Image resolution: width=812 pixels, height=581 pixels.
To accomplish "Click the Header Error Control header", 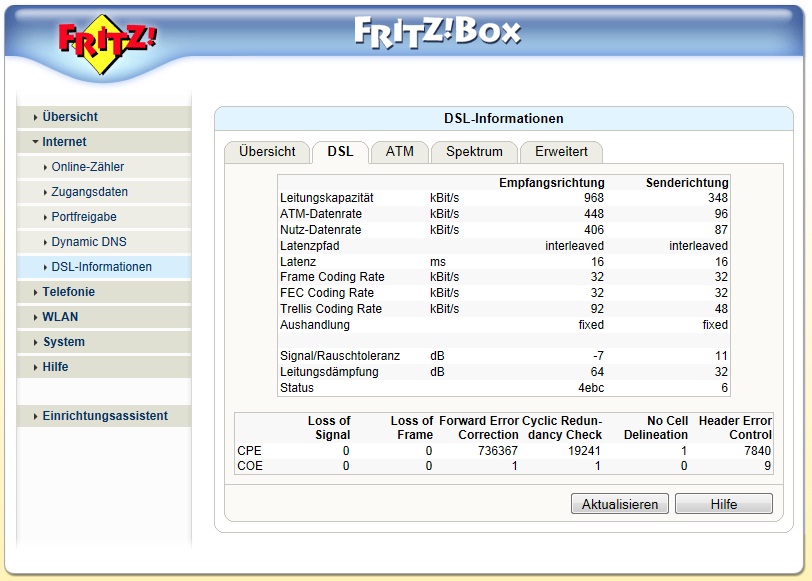I will [x=735, y=428].
